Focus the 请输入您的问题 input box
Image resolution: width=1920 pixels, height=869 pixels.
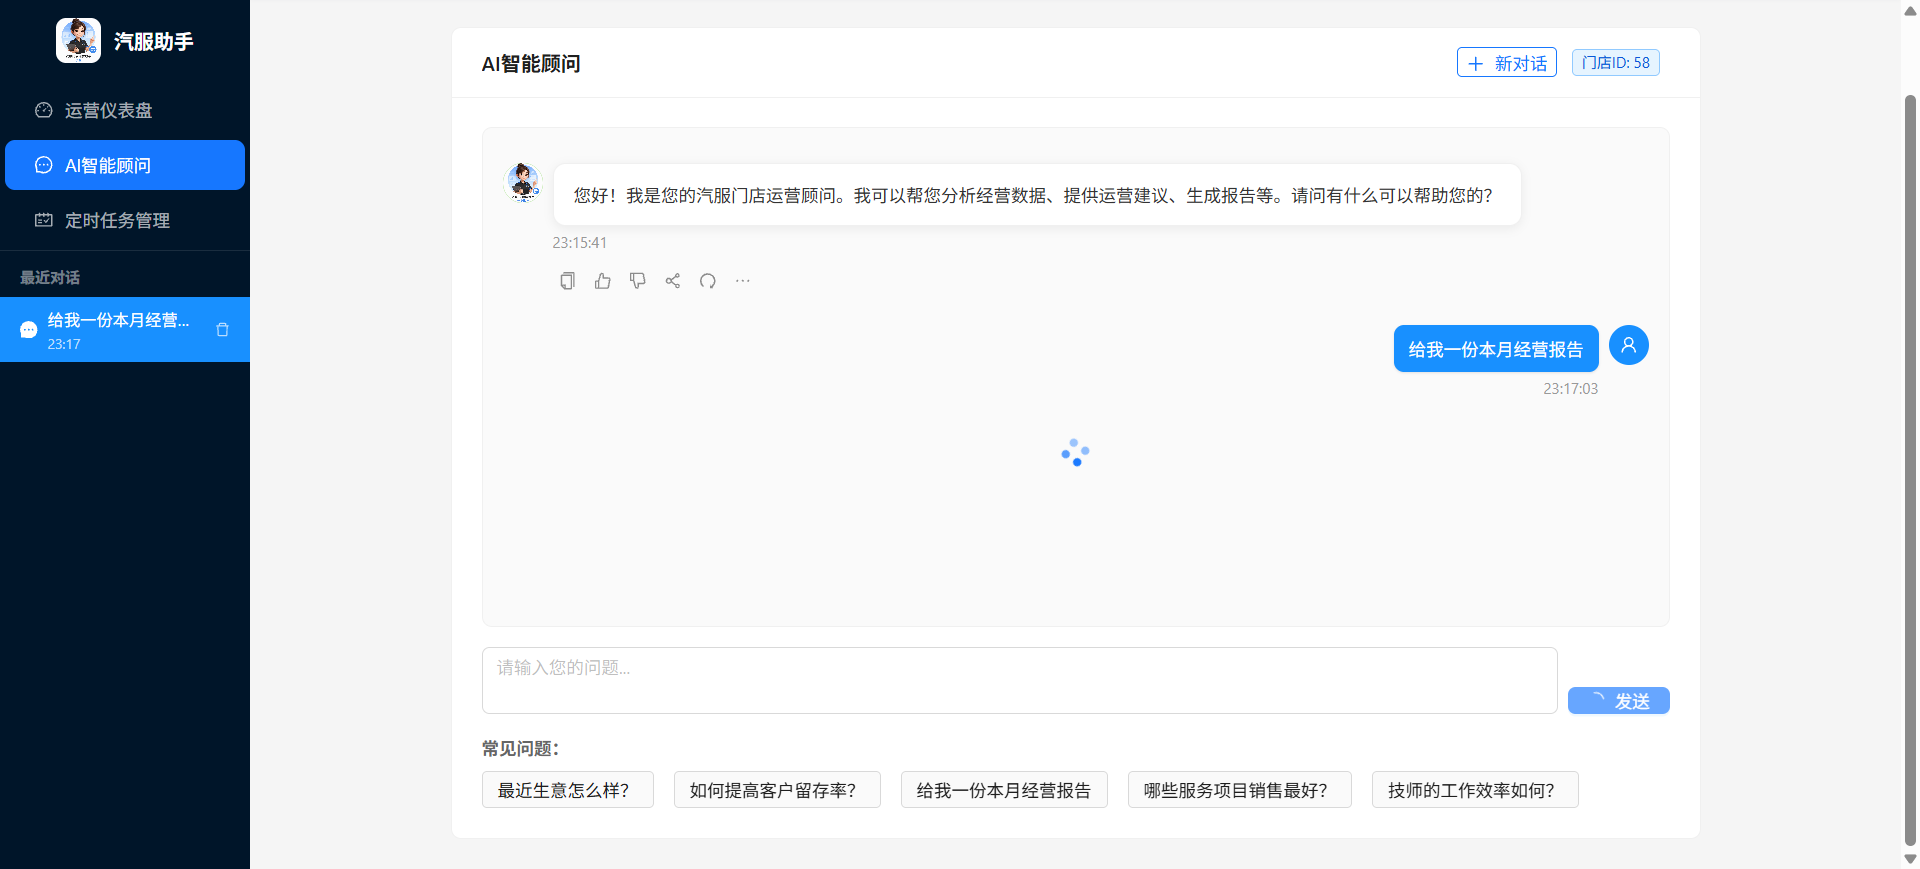[x=1019, y=680]
